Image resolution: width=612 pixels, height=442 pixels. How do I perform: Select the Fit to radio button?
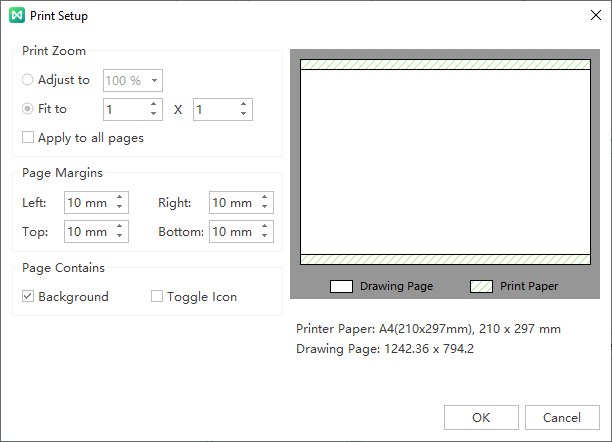pos(27,109)
